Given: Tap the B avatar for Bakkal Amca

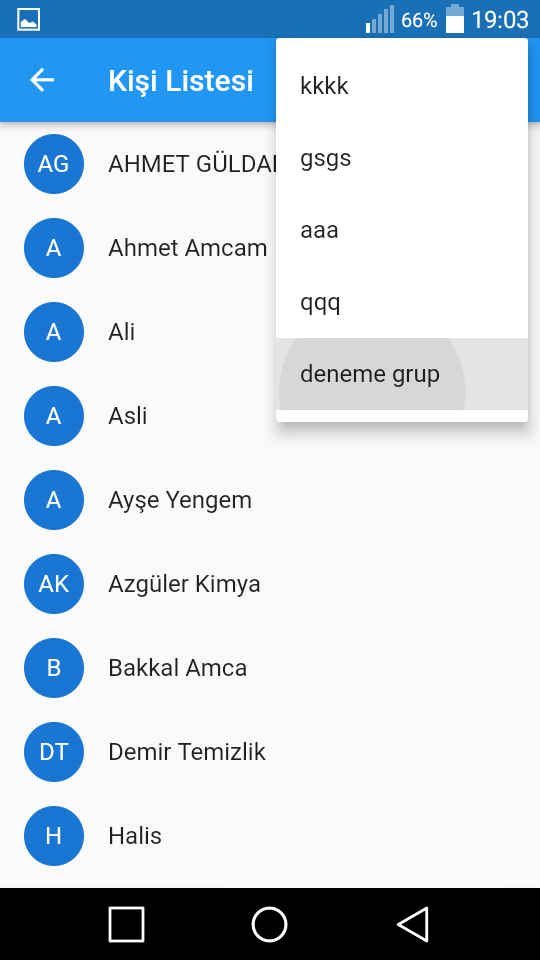Looking at the screenshot, I should pos(54,668).
